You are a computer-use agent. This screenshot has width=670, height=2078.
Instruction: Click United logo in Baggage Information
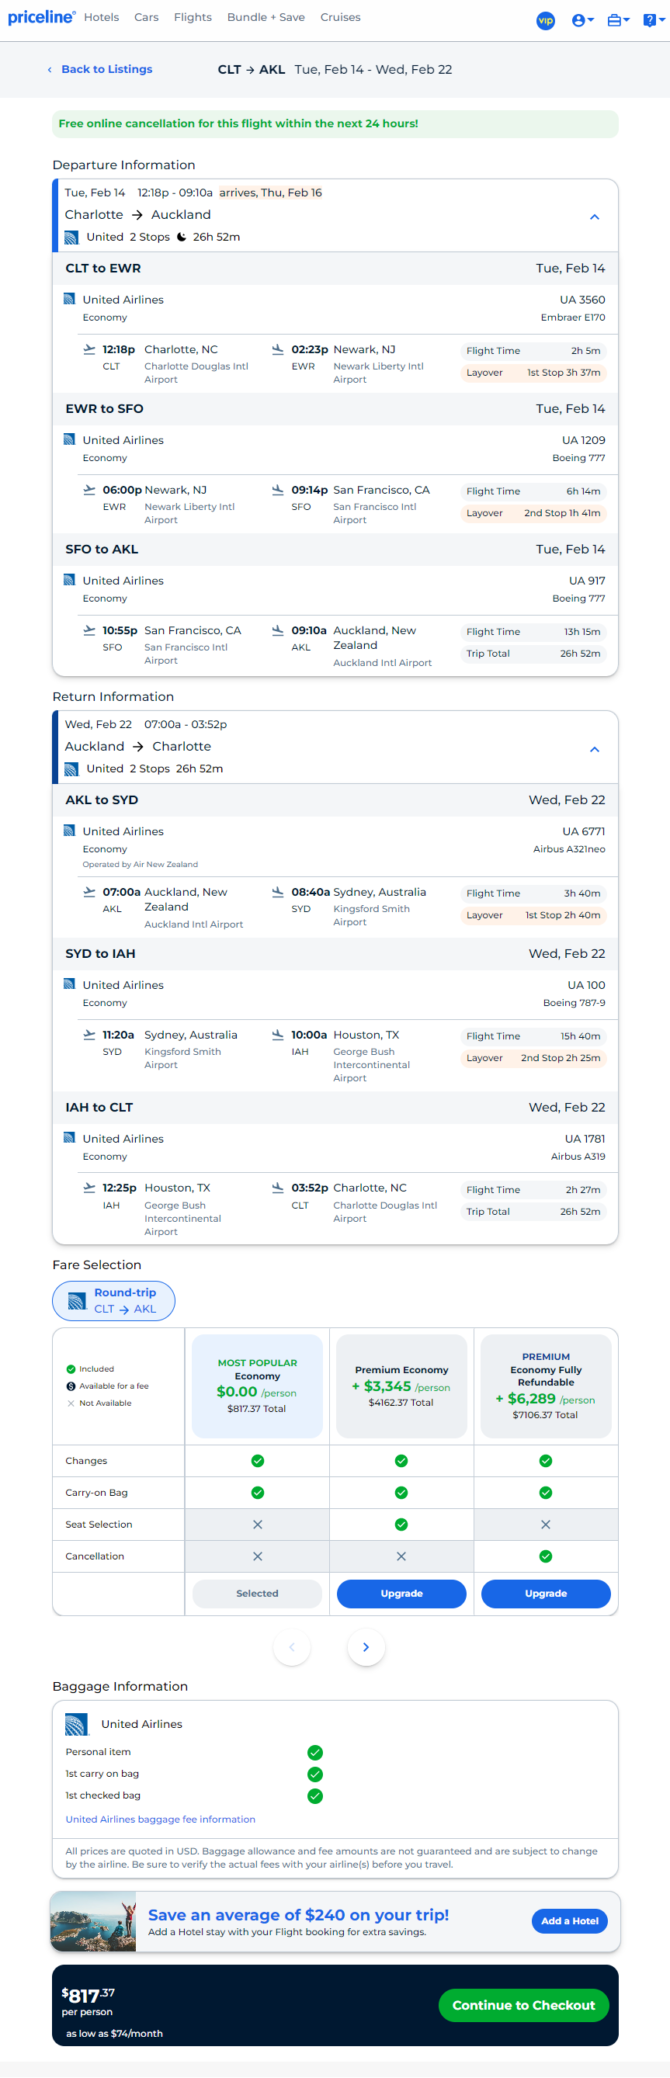tap(77, 1724)
